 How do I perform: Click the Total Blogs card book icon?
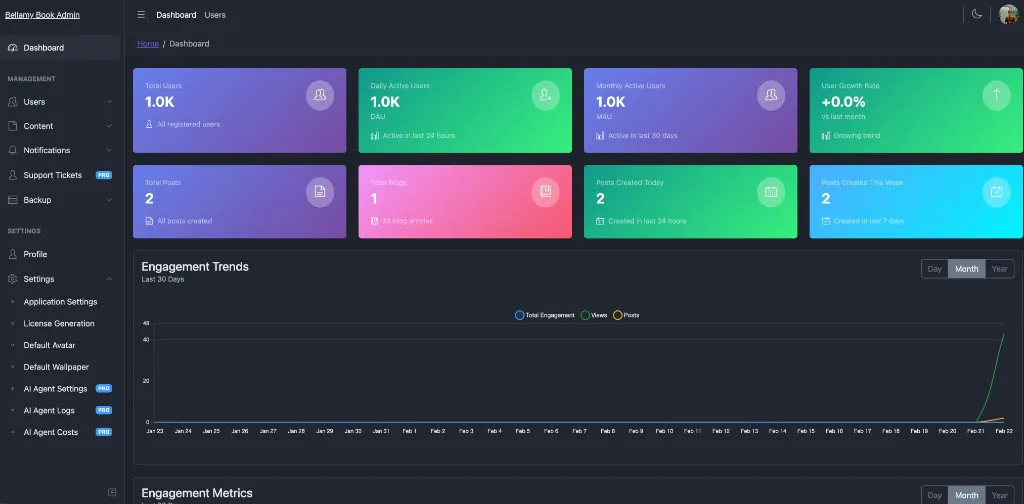coord(545,192)
